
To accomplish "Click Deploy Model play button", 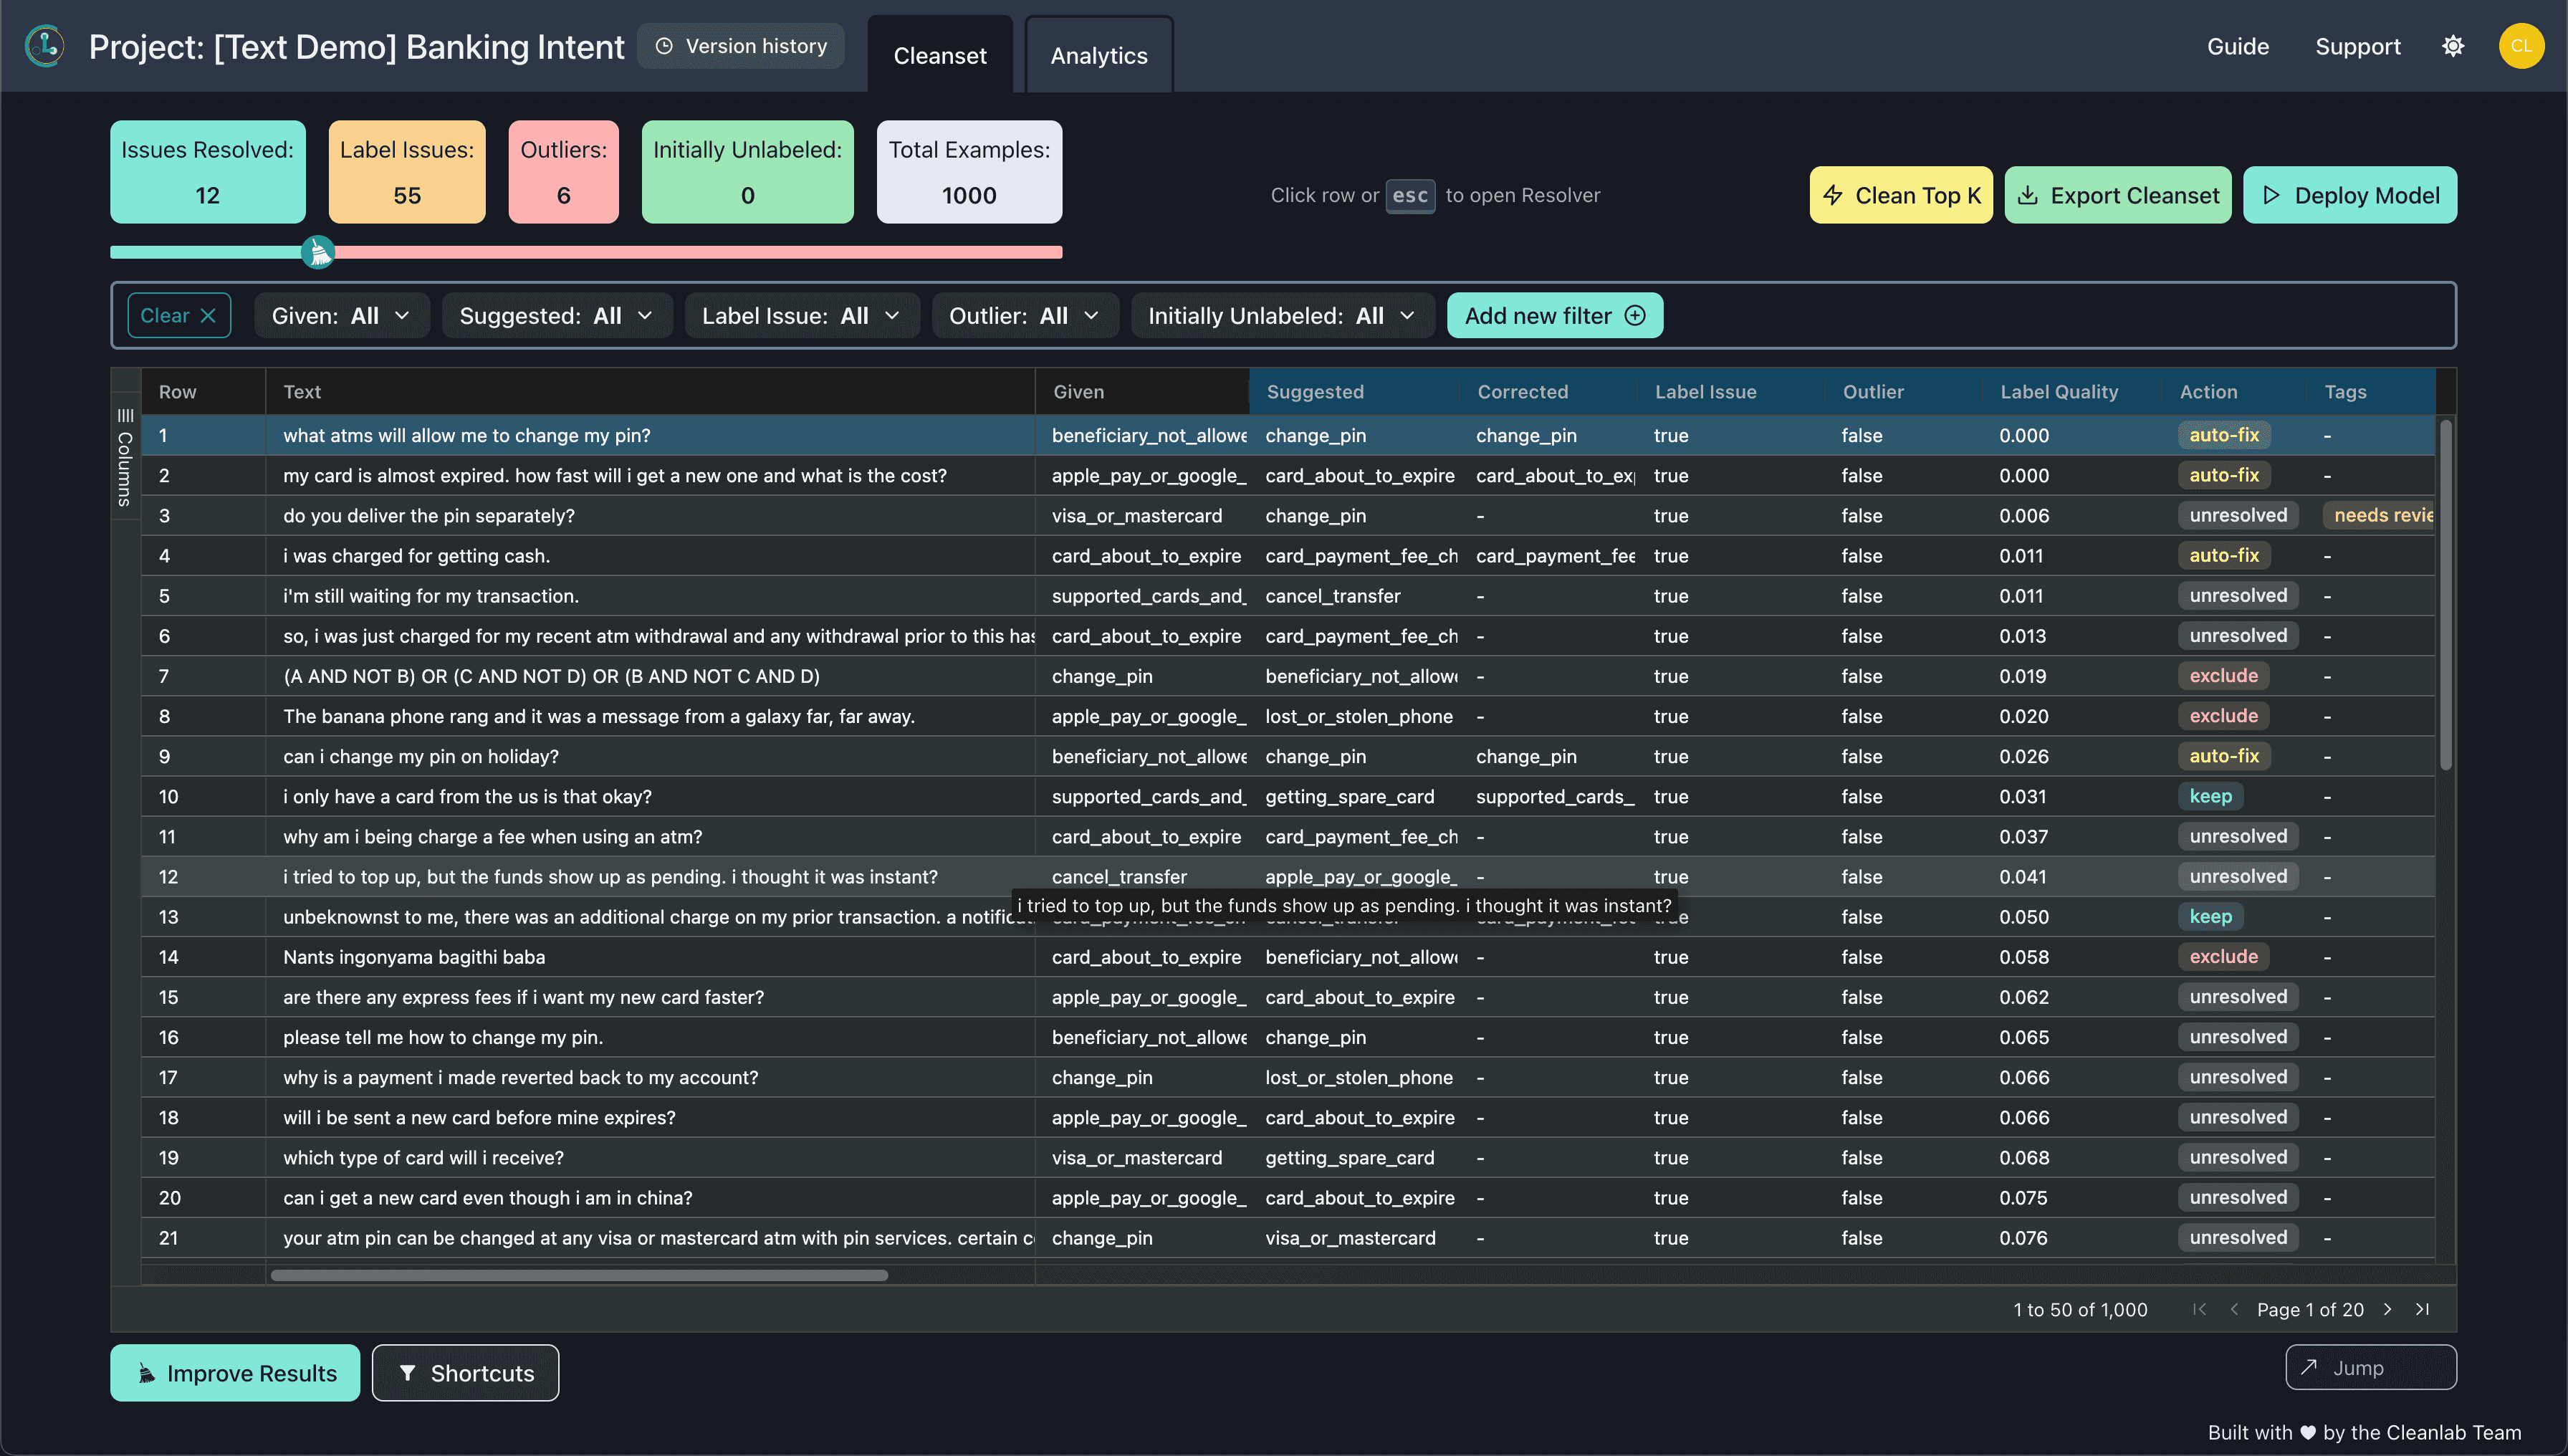I will (2349, 195).
